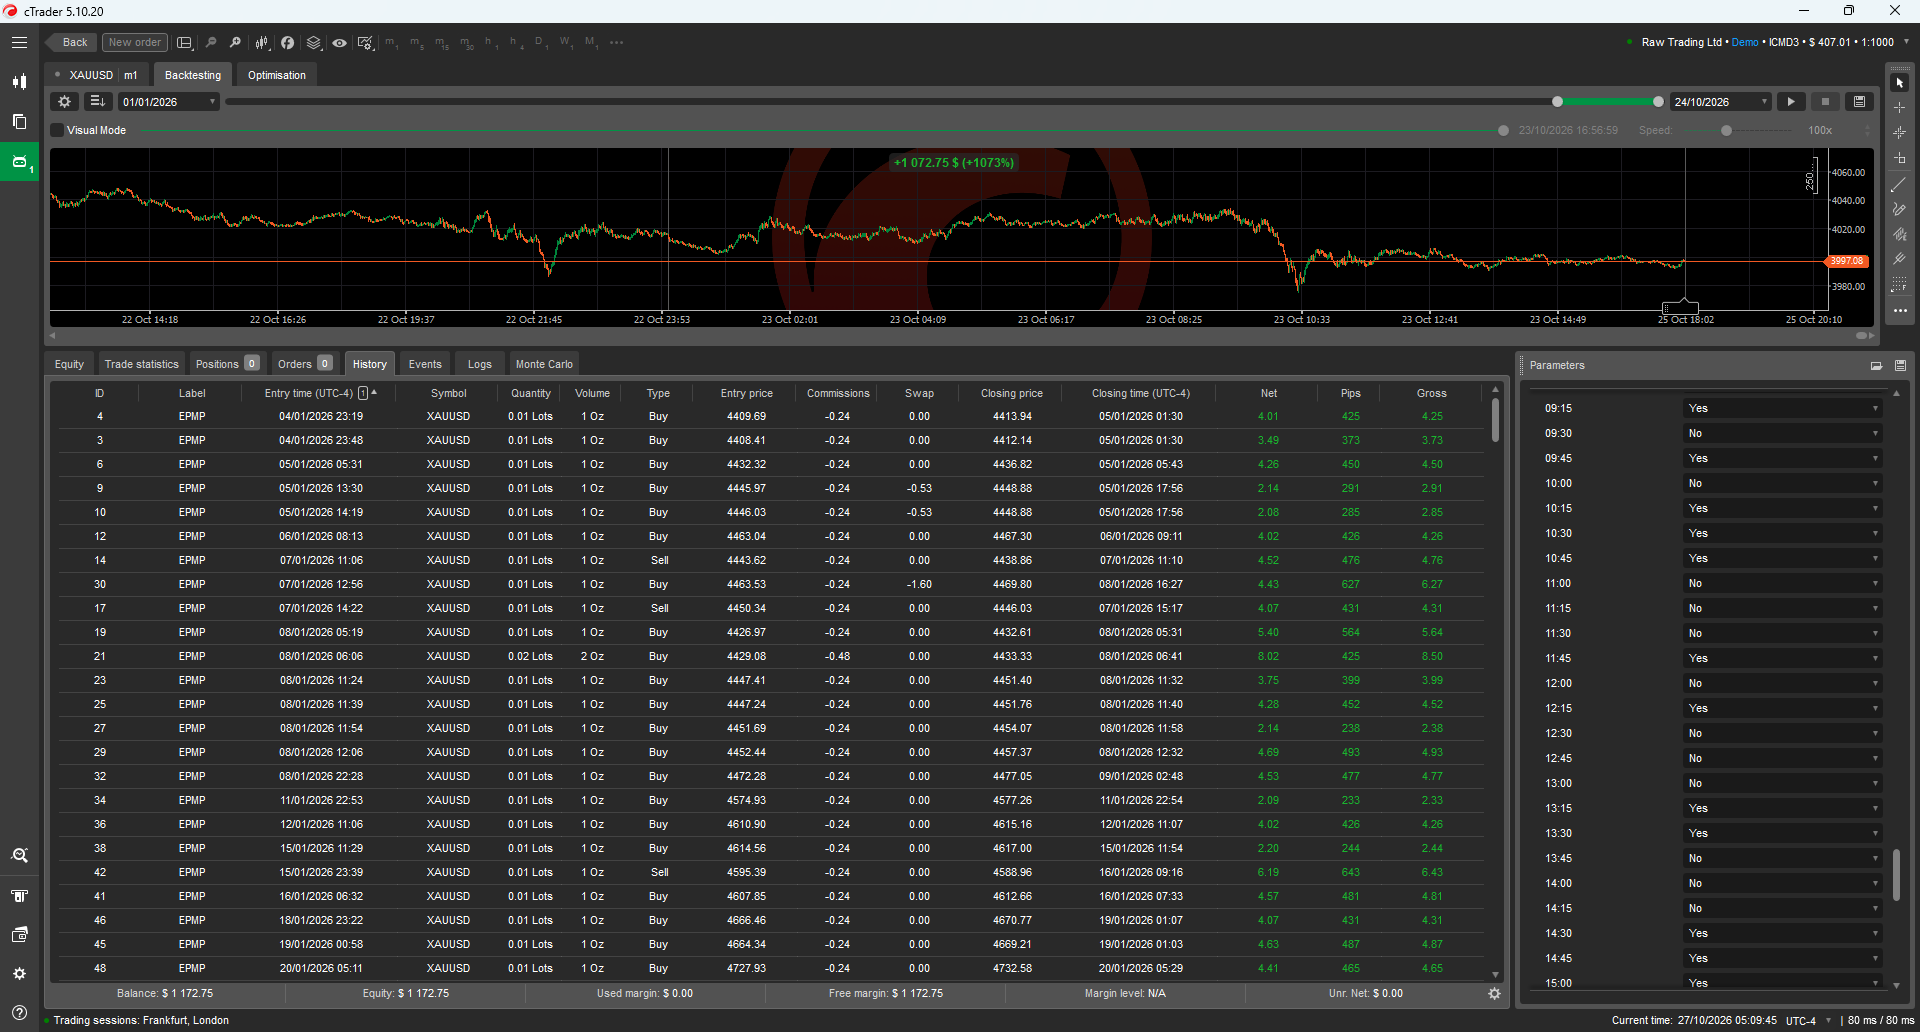Open the Copy section in left sidebar
The height and width of the screenshot is (1032, 1920).
tap(19, 122)
